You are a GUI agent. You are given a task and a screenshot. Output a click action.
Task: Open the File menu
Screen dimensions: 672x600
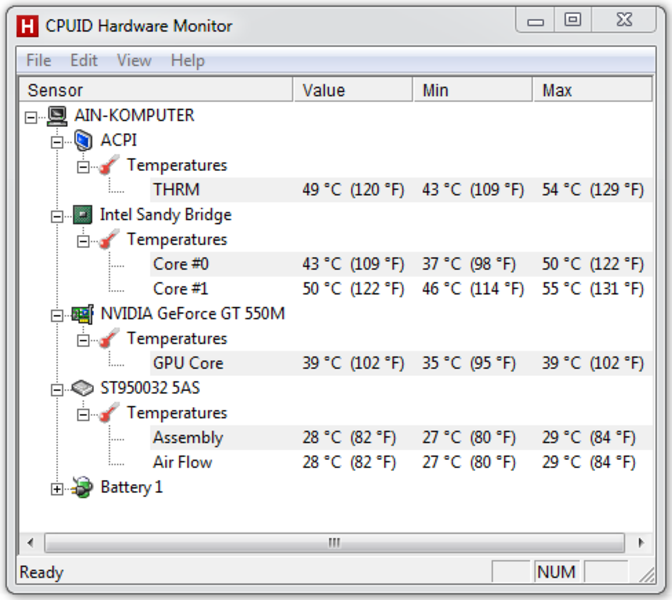point(39,60)
